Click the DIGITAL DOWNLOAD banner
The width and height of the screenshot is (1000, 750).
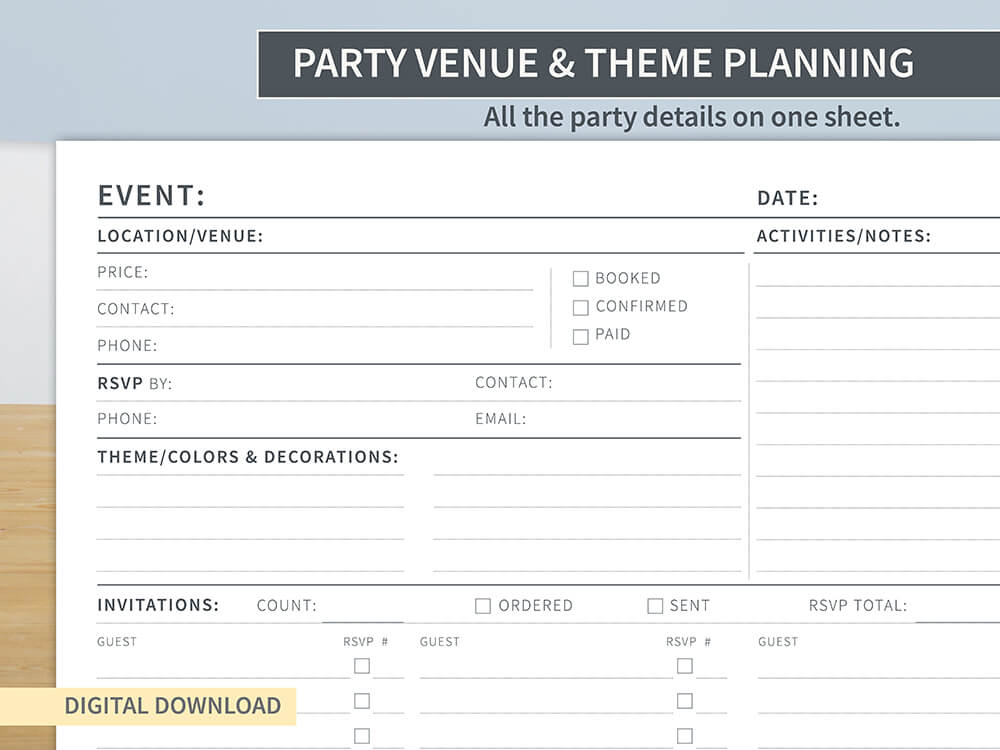[148, 706]
